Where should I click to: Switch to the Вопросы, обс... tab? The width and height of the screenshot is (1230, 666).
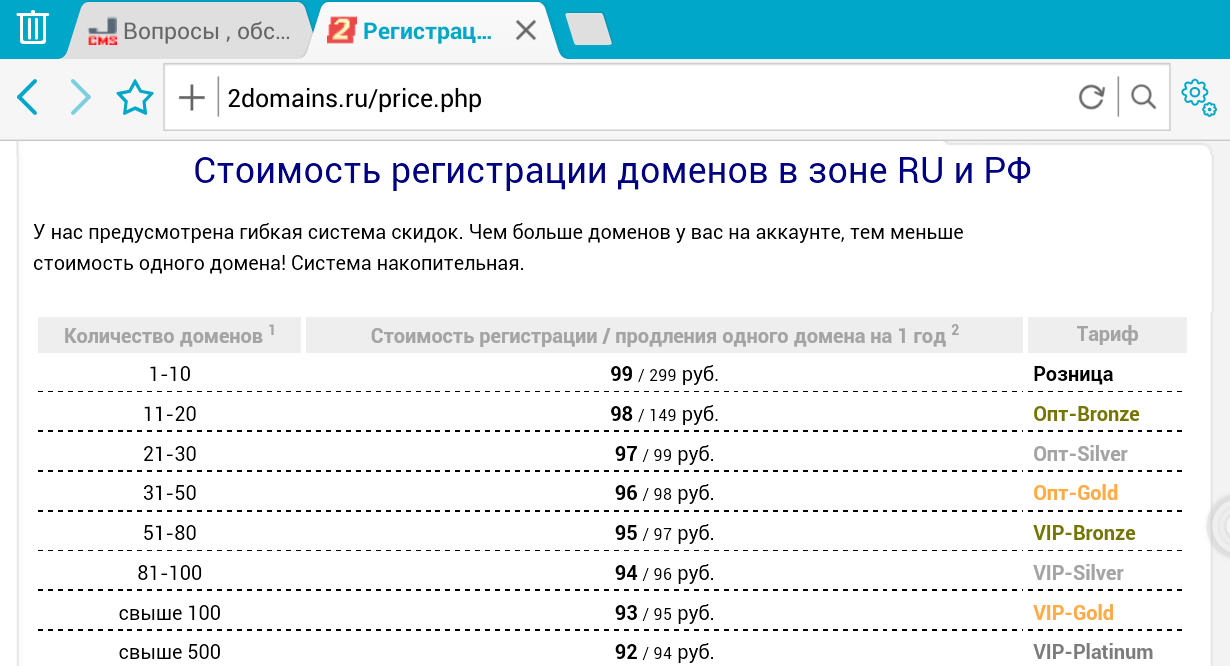[x=188, y=31]
